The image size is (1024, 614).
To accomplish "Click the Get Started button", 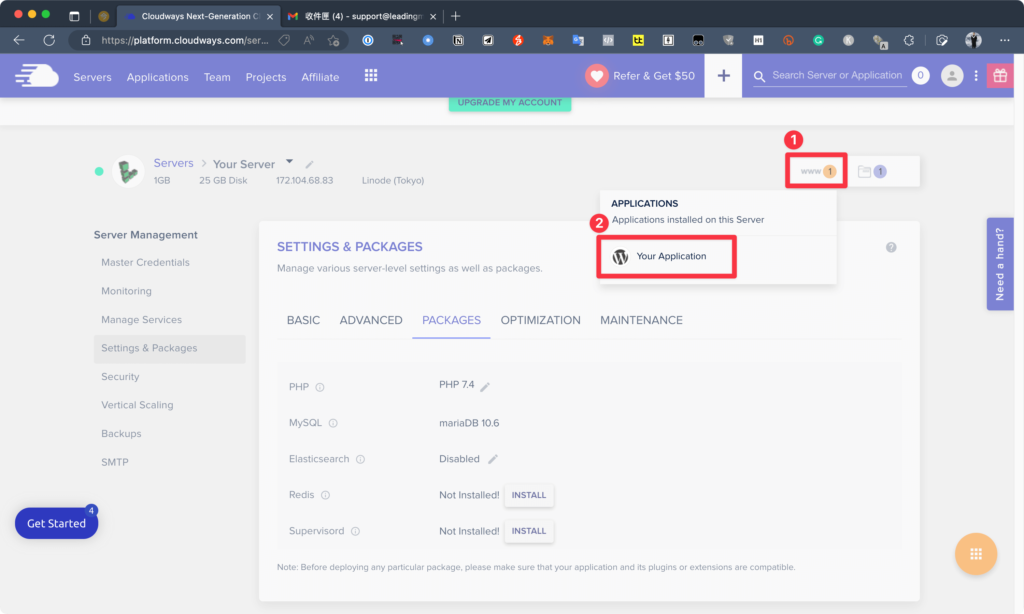I will pos(56,523).
